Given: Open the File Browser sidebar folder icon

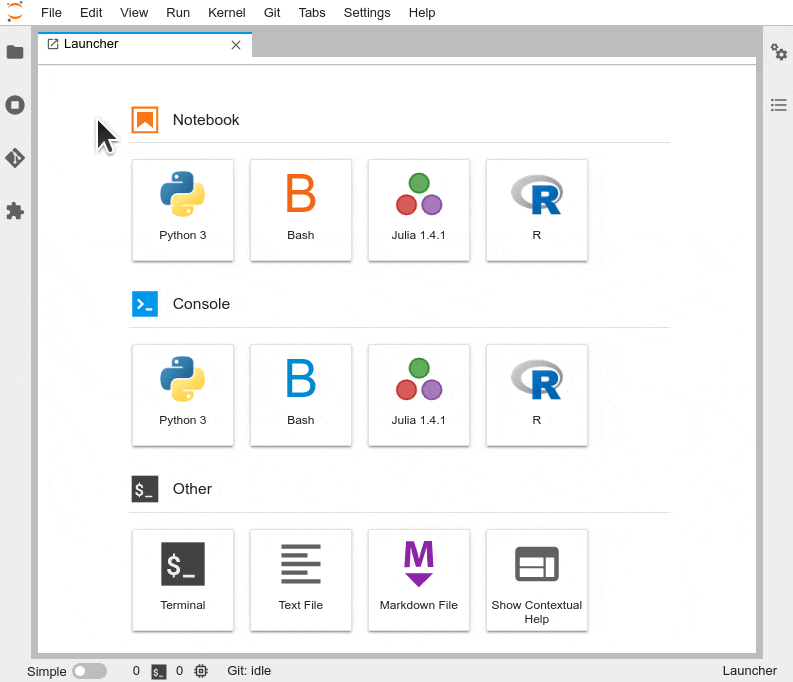Looking at the screenshot, I should click(x=15, y=52).
